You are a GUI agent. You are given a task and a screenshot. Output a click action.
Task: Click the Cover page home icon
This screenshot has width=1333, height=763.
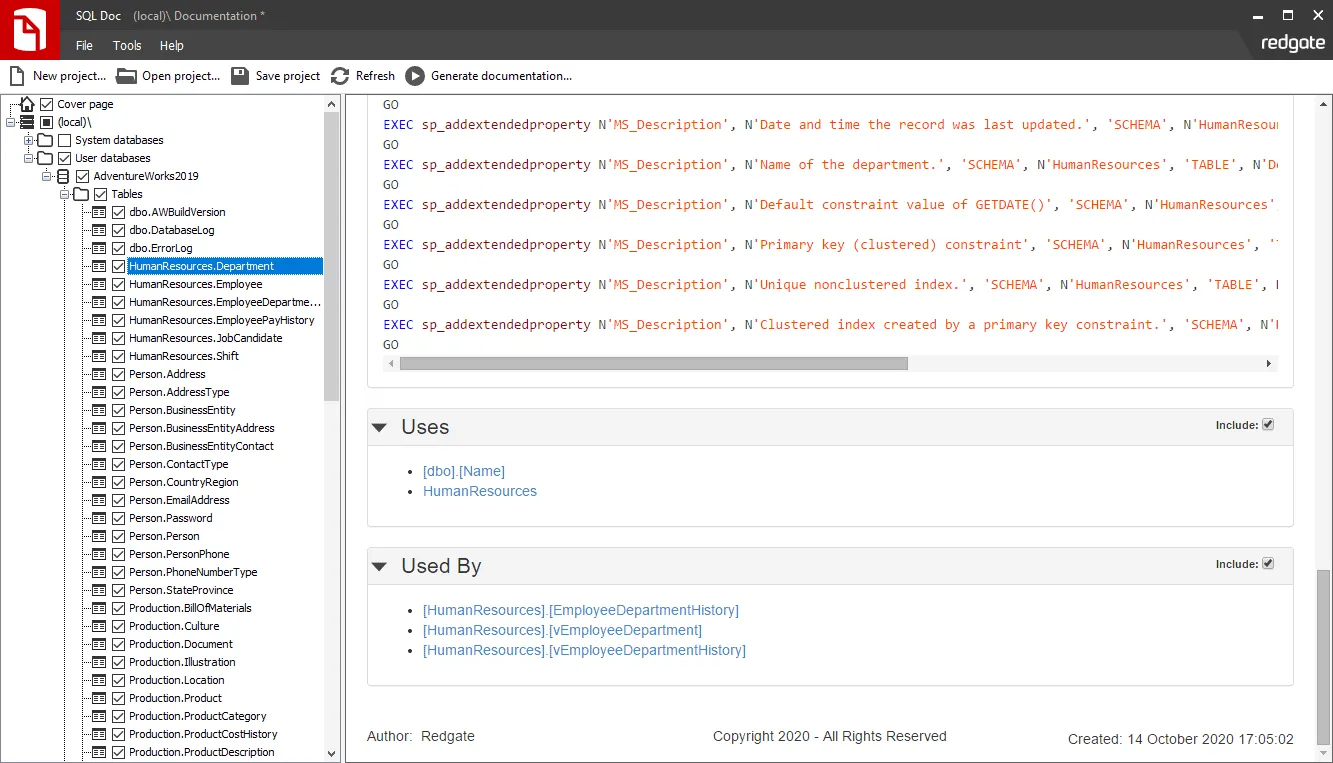tap(26, 103)
